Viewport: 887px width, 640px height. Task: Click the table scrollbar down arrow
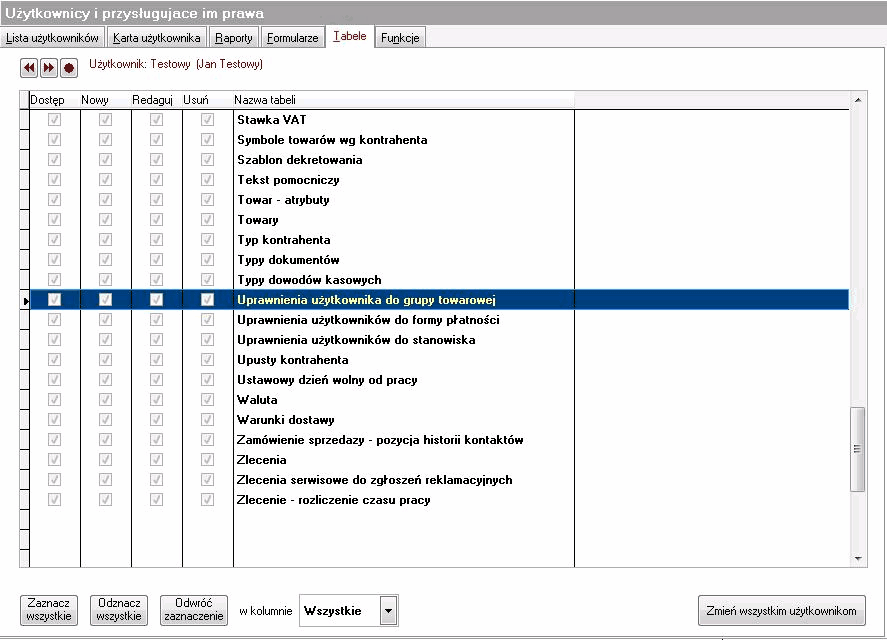(x=858, y=559)
